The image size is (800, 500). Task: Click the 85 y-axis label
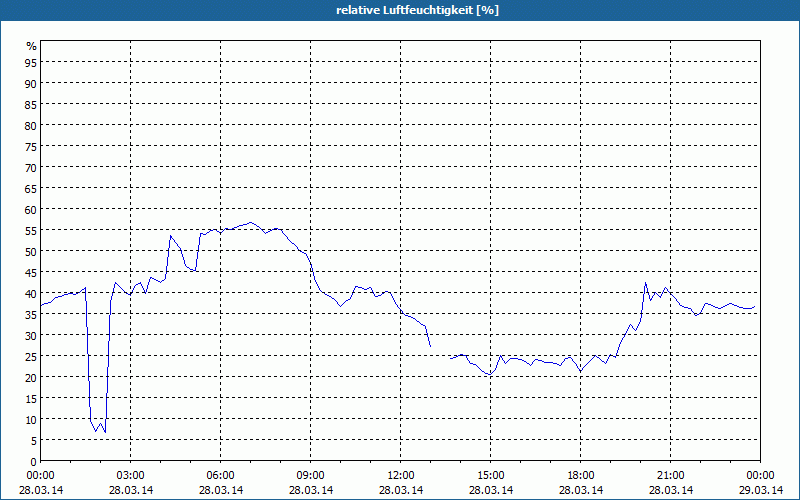(31, 104)
